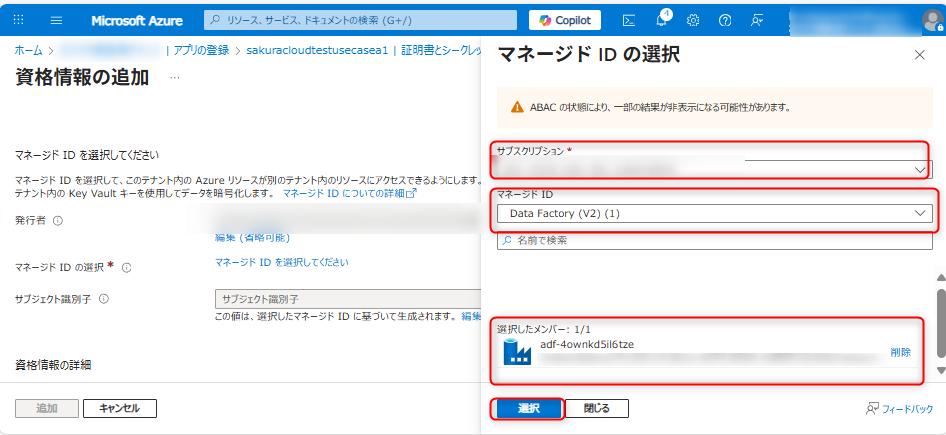Click the 資格情報の詳細 heading
This screenshot has height=435, width=946.
click(x=53, y=364)
